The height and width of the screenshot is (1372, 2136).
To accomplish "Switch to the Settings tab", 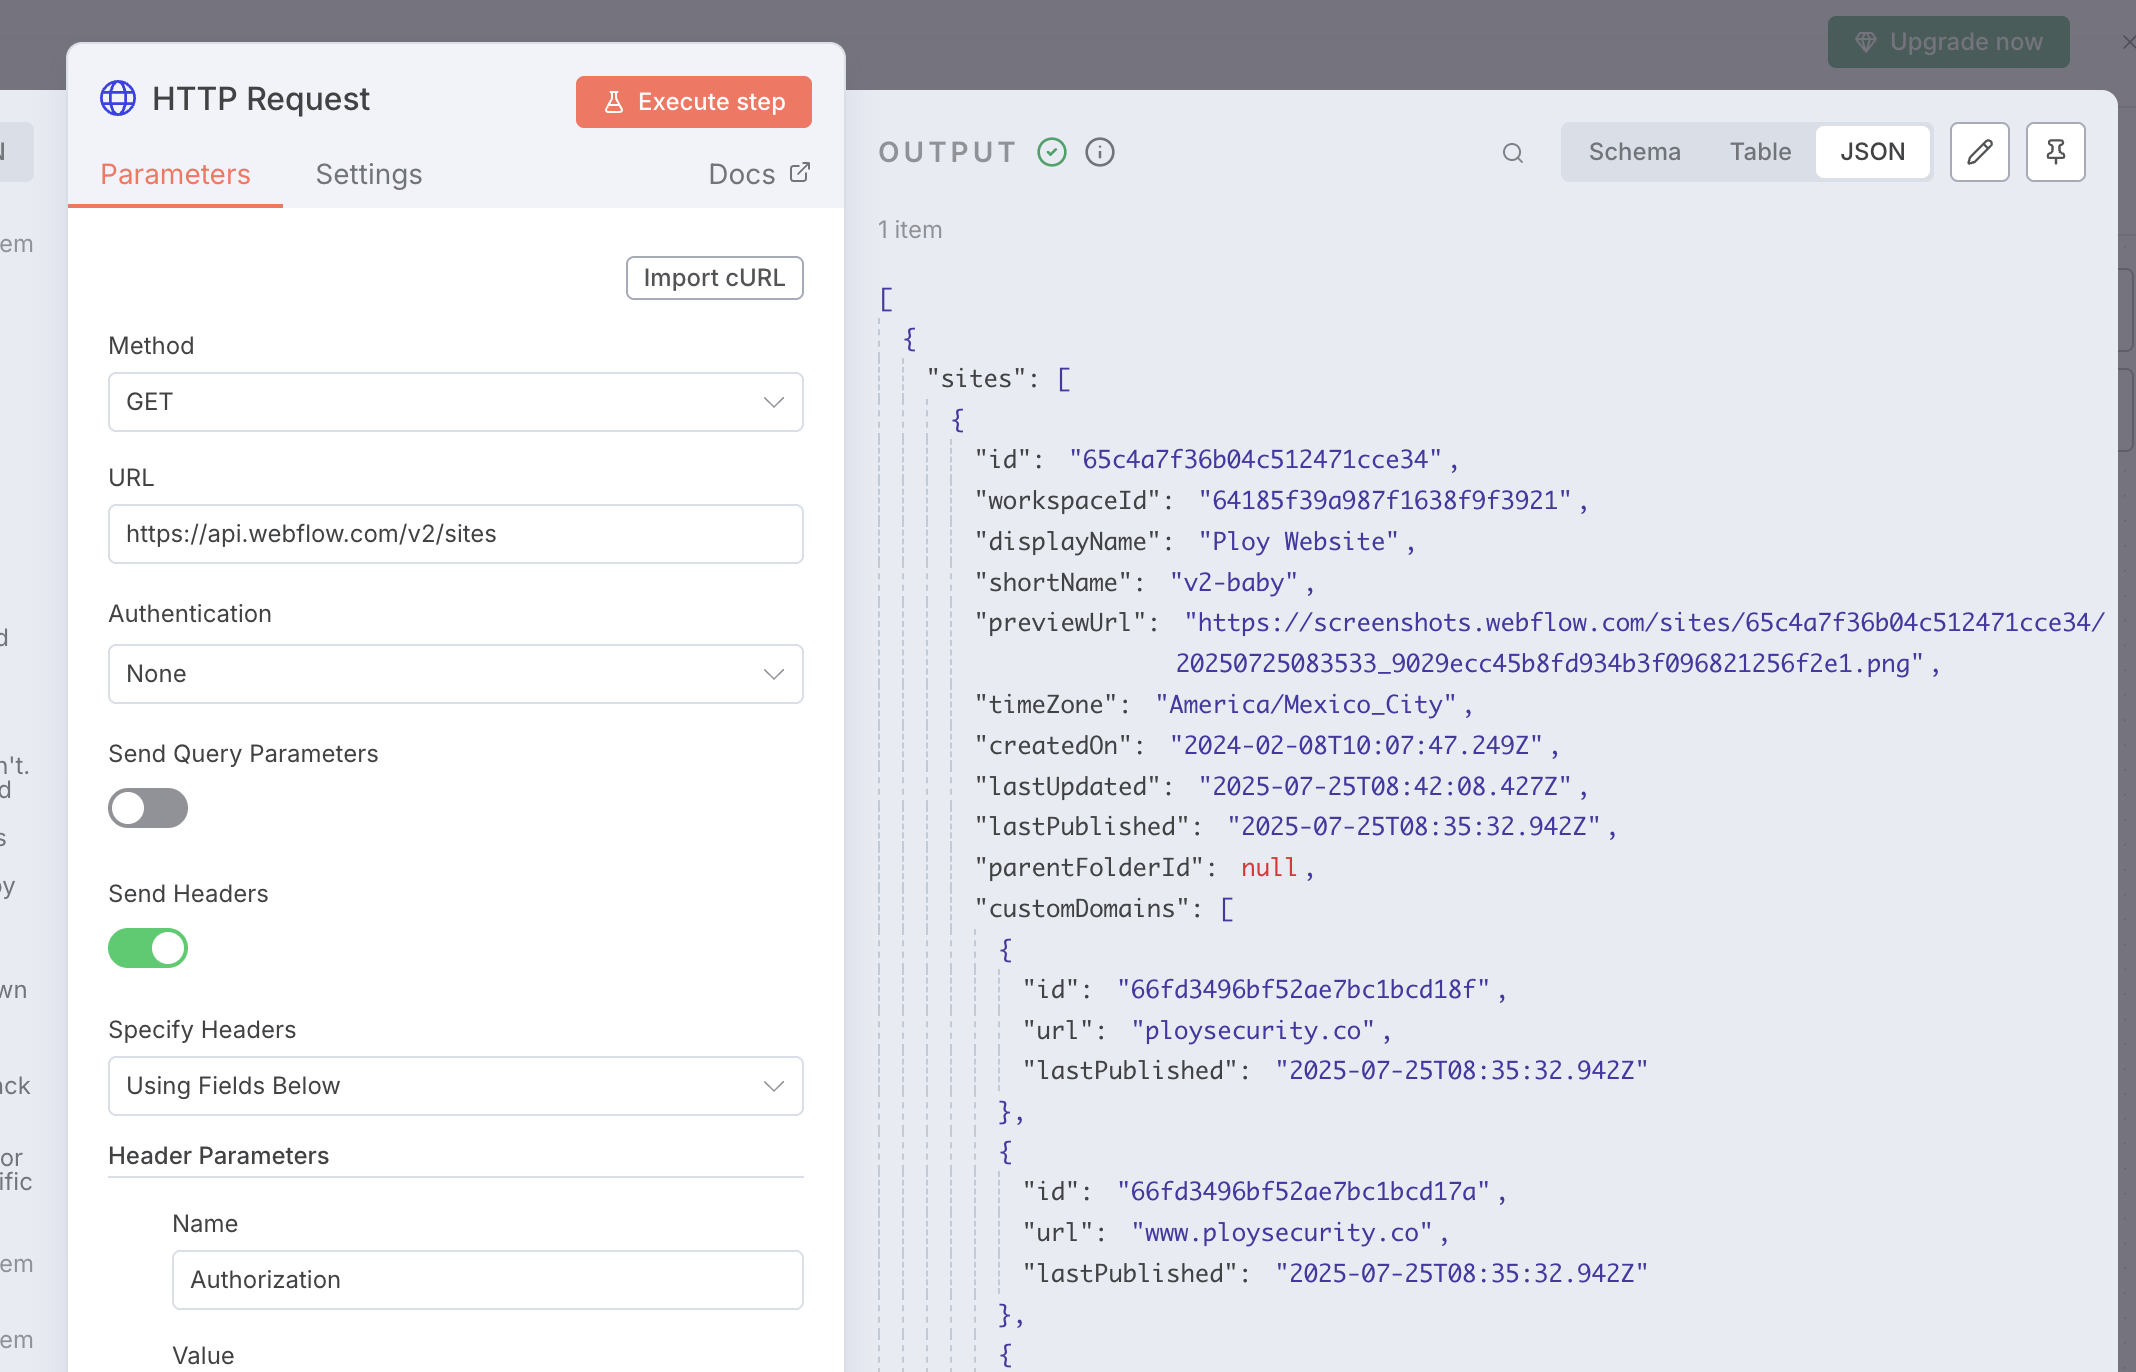I will pos(369,174).
